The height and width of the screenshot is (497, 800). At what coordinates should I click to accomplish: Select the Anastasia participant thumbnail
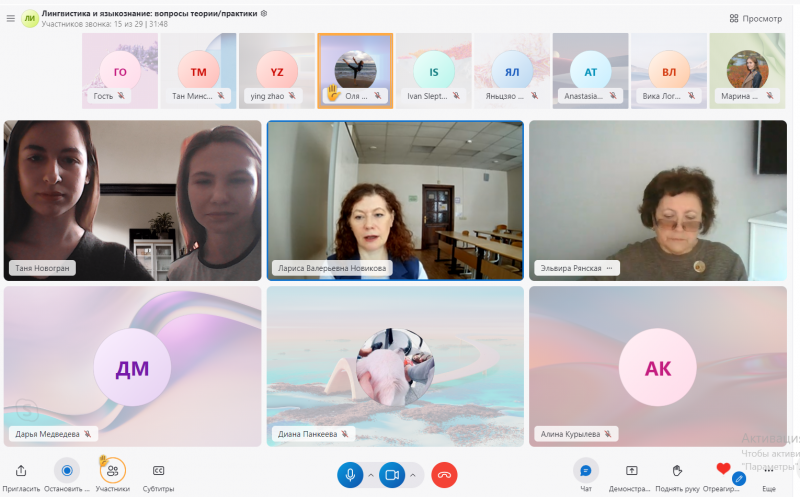coord(590,71)
